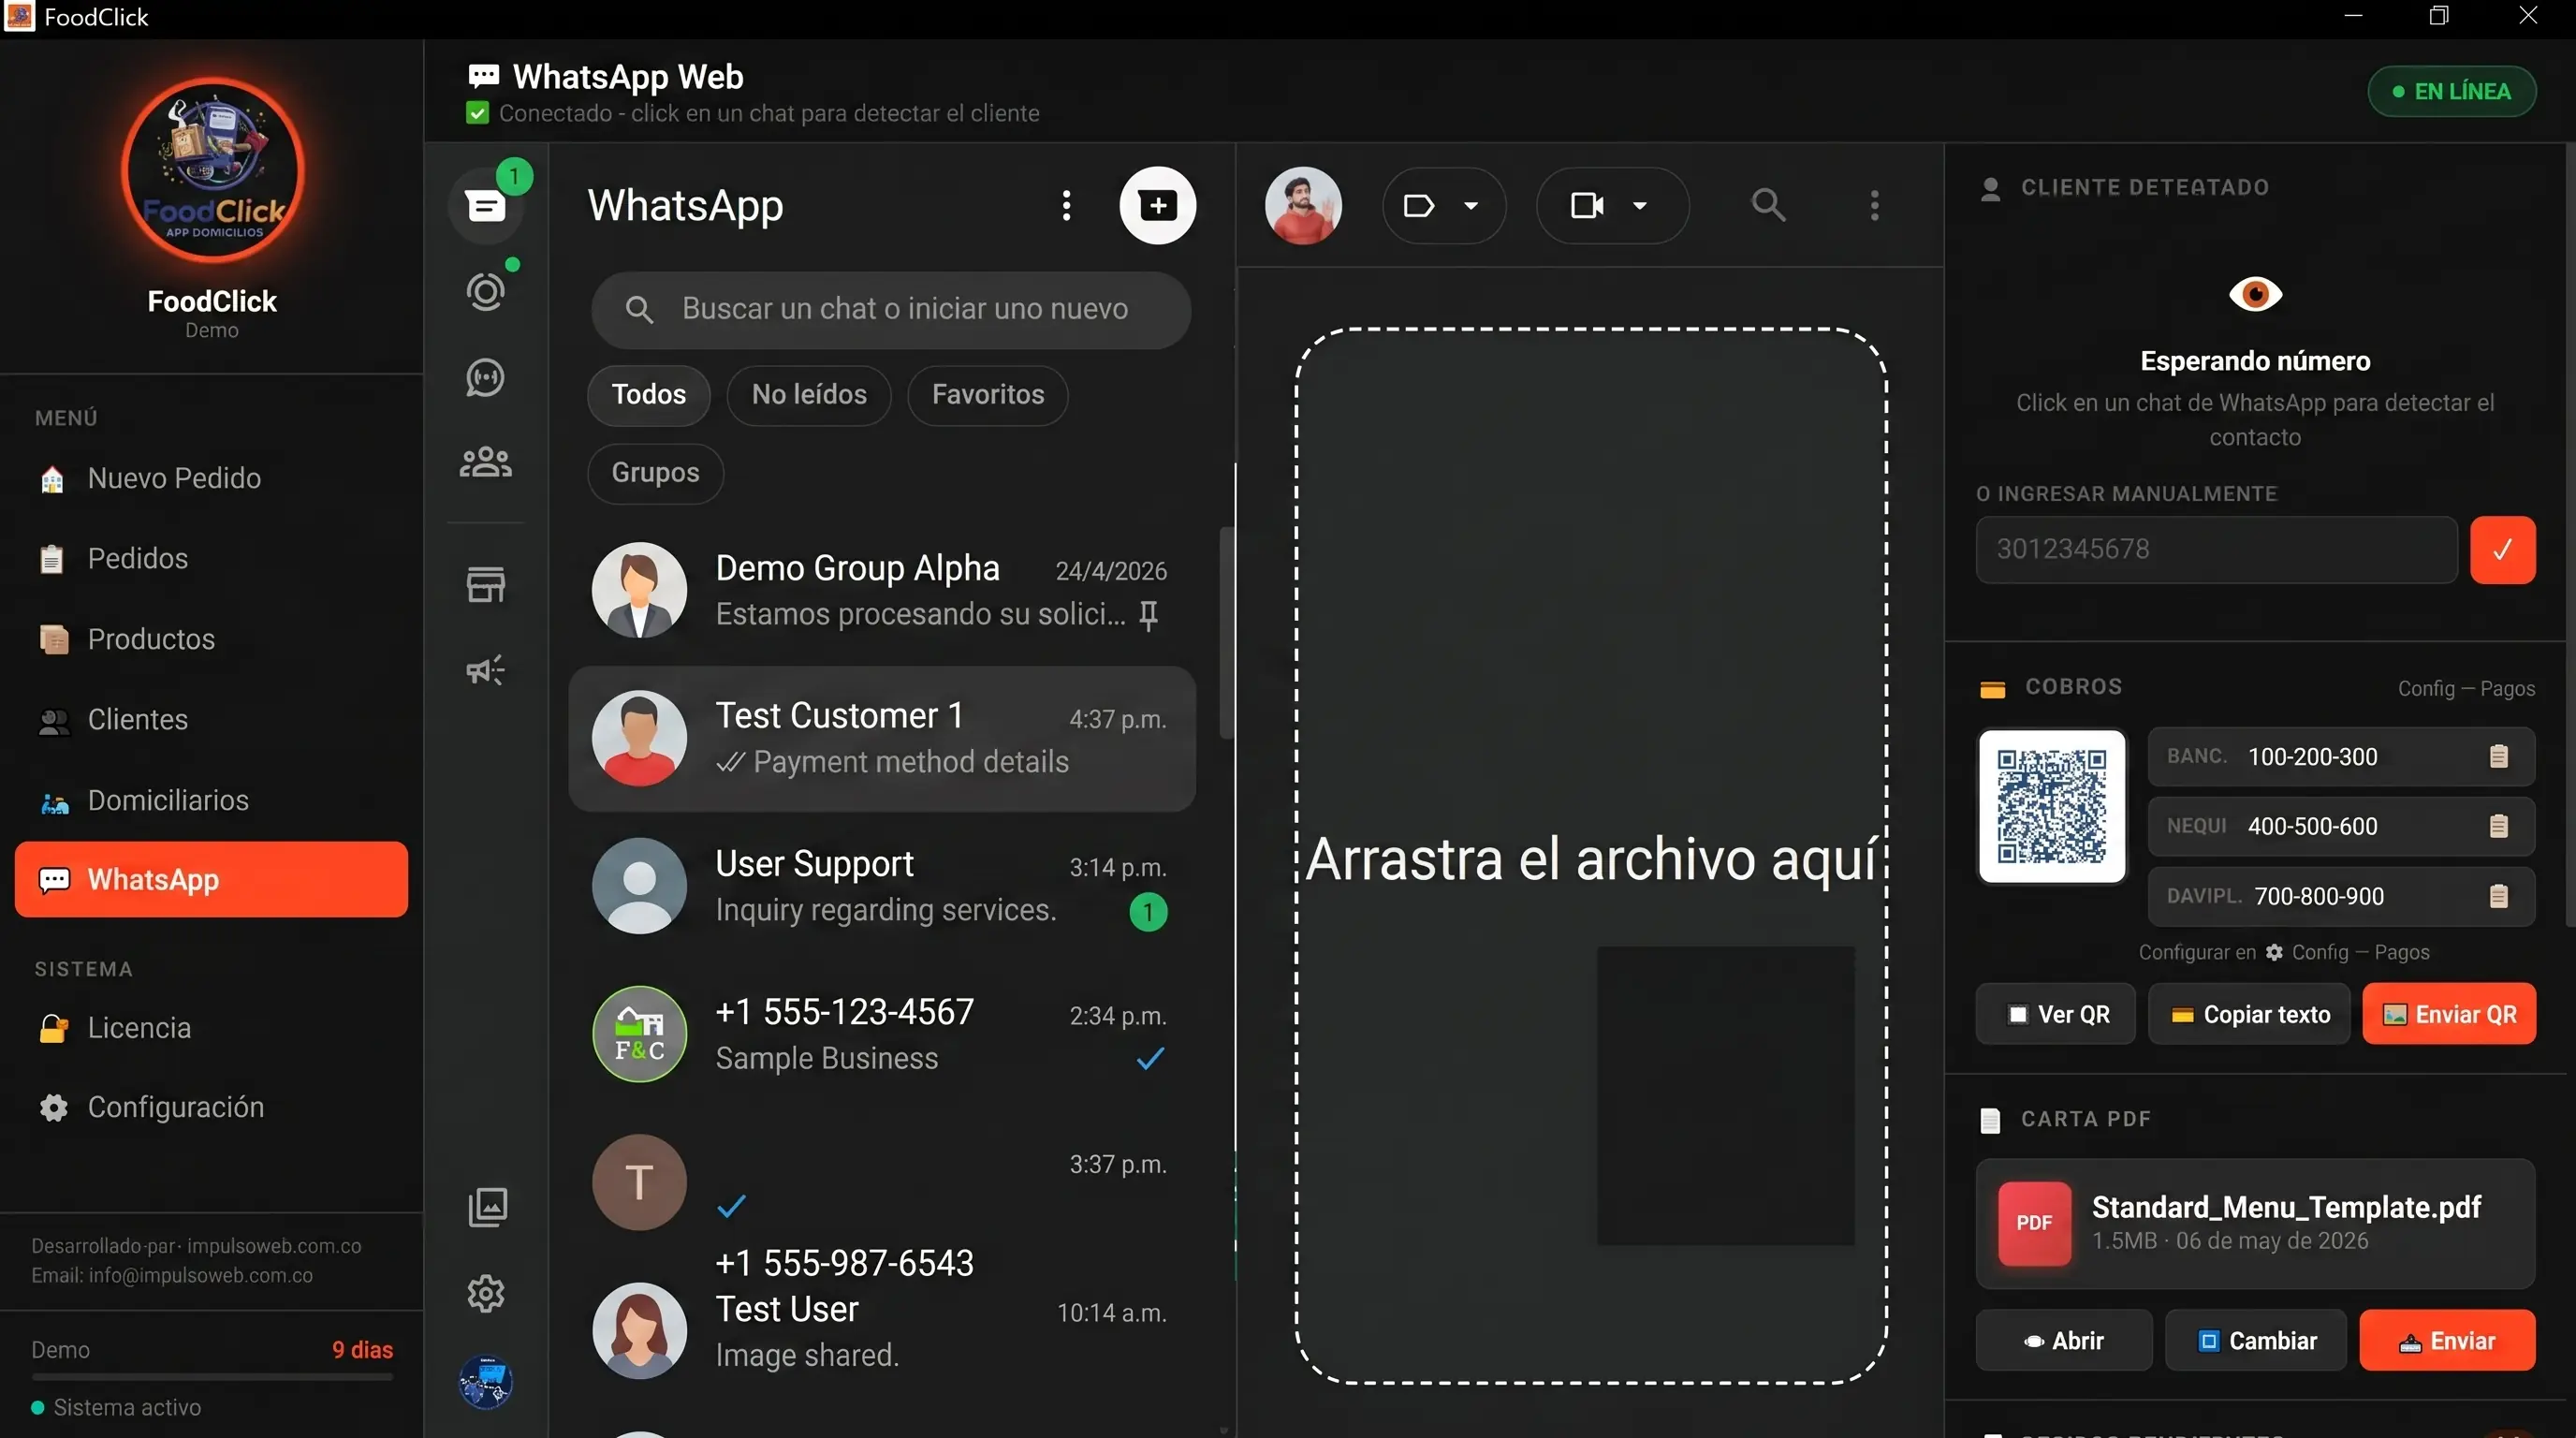Open the Business tools storefront icon
The width and height of the screenshot is (2576, 1438).
(486, 584)
